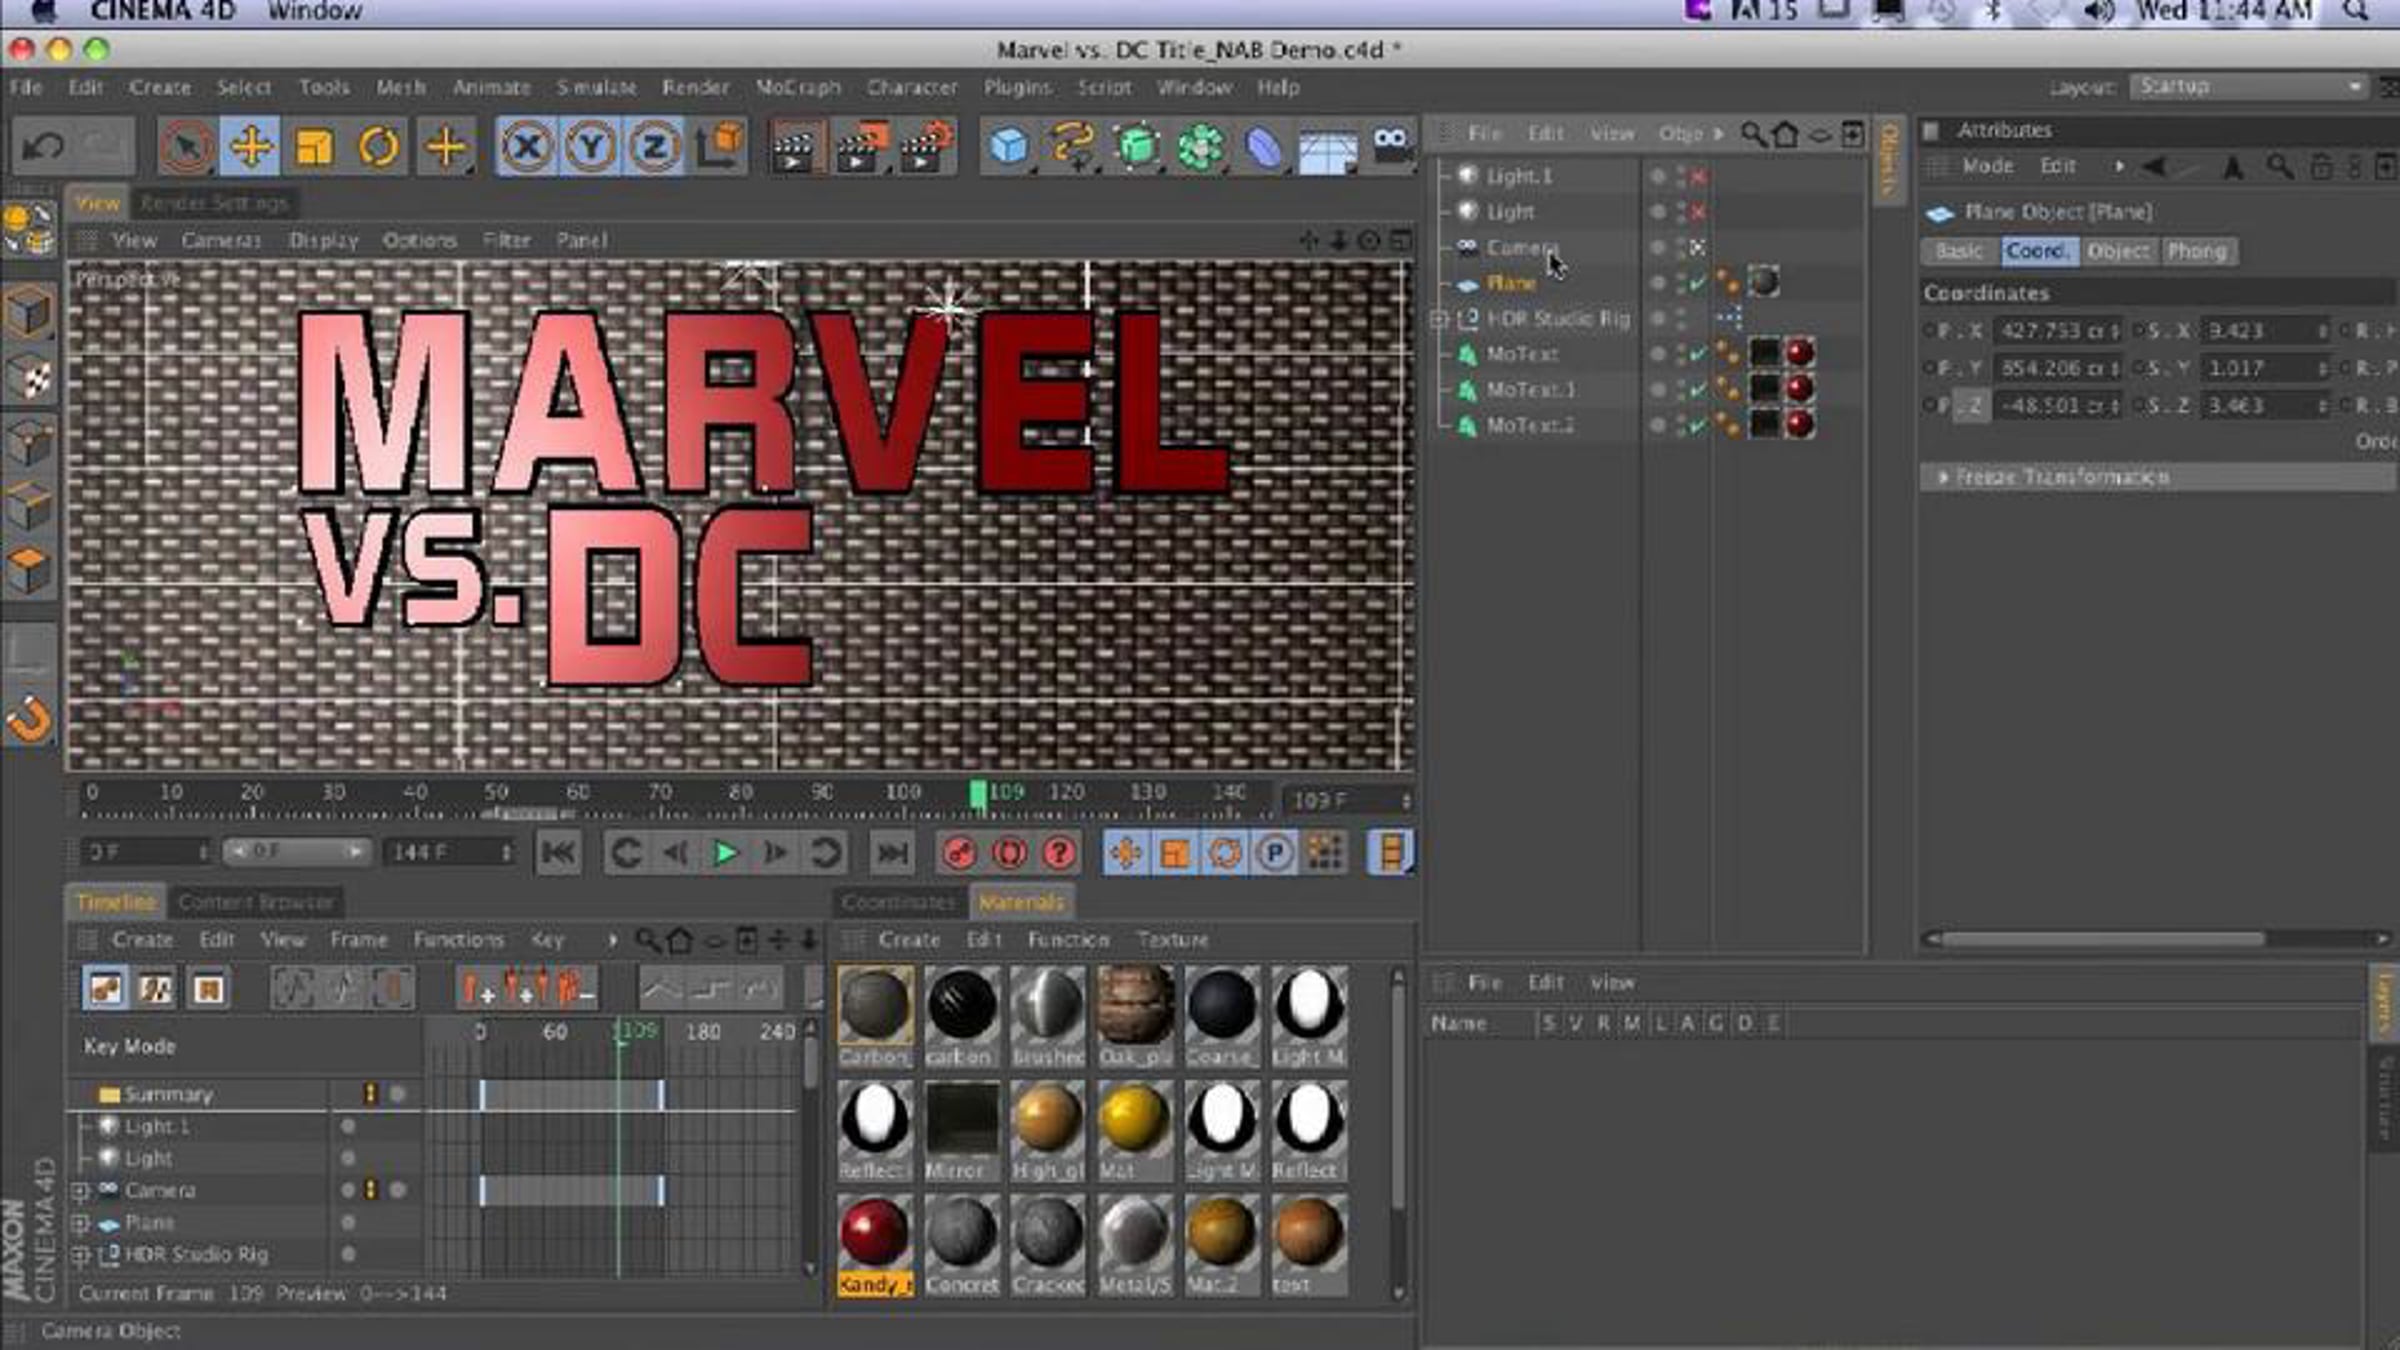Enable the disabled Light object red X

click(x=1698, y=212)
